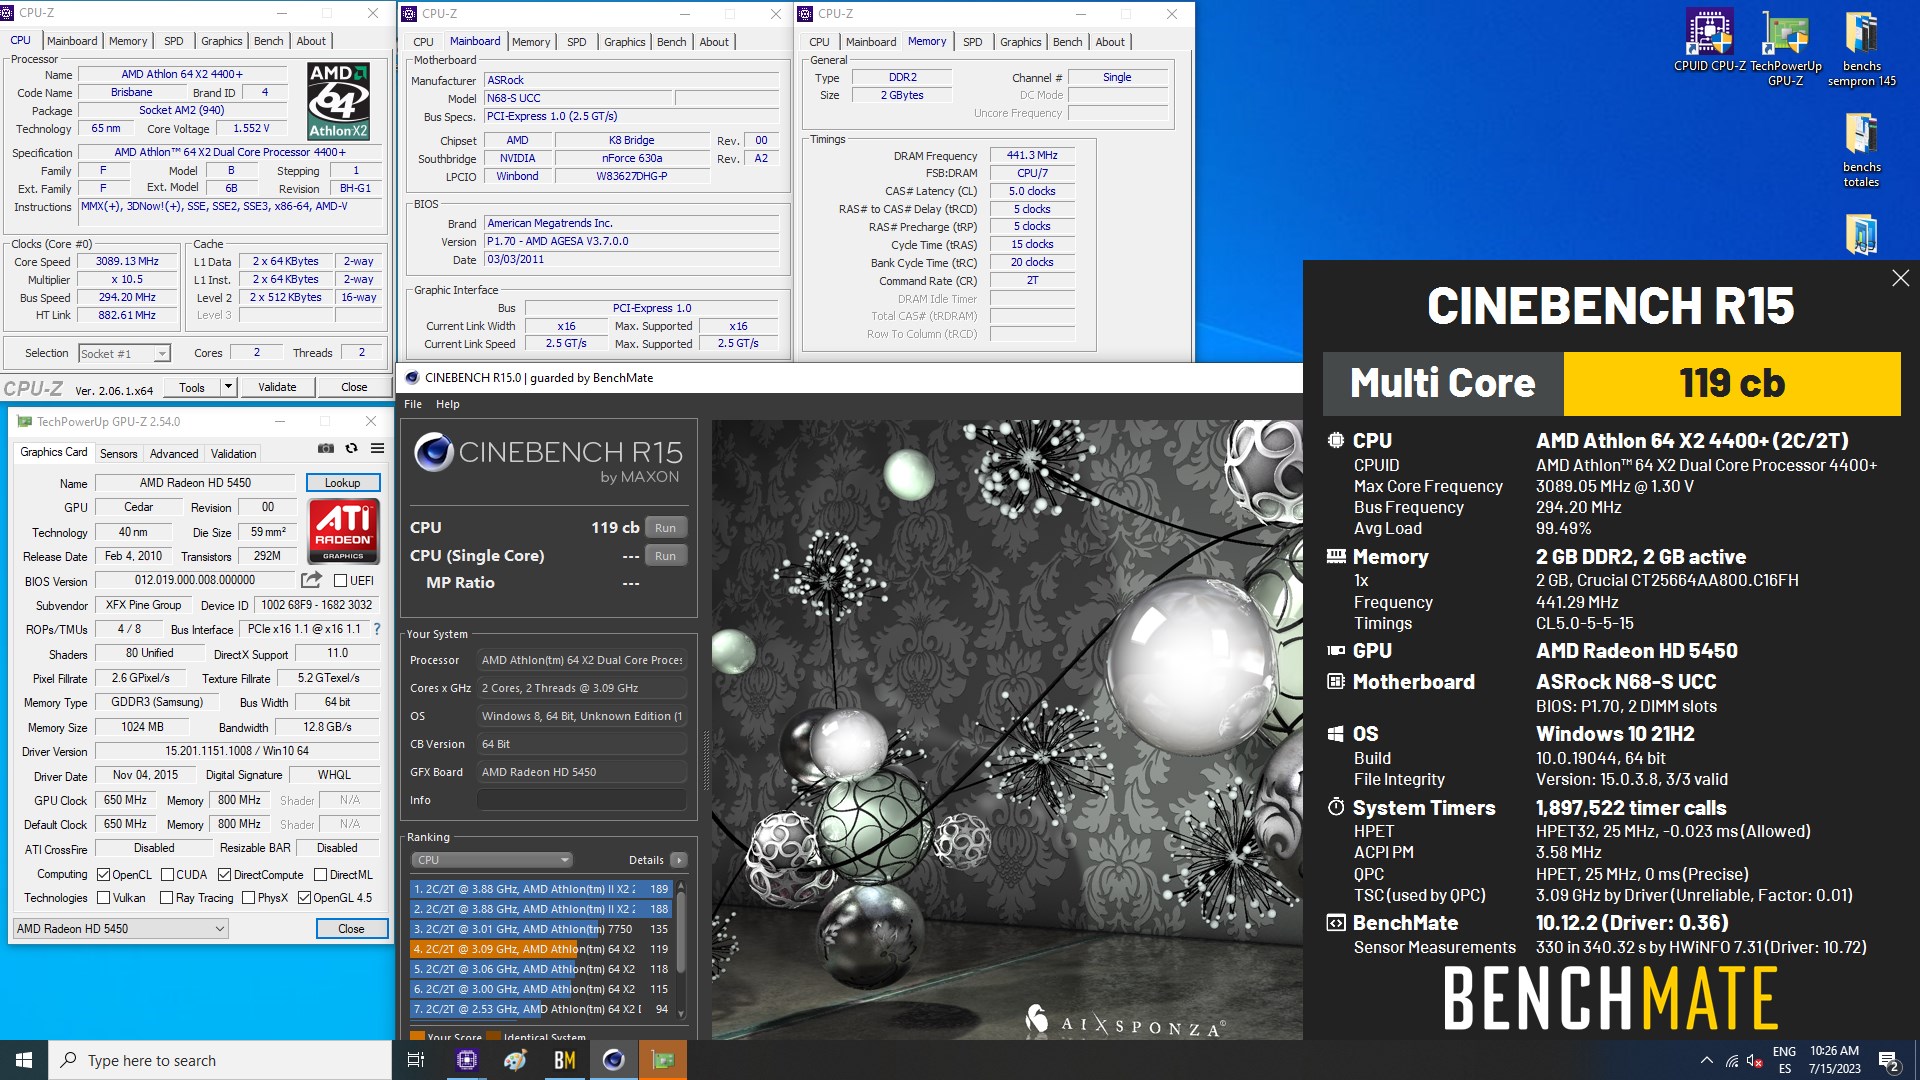This screenshot has height=1080, width=1920.
Task: Open the Cinebench Help menu
Action: coord(448,404)
